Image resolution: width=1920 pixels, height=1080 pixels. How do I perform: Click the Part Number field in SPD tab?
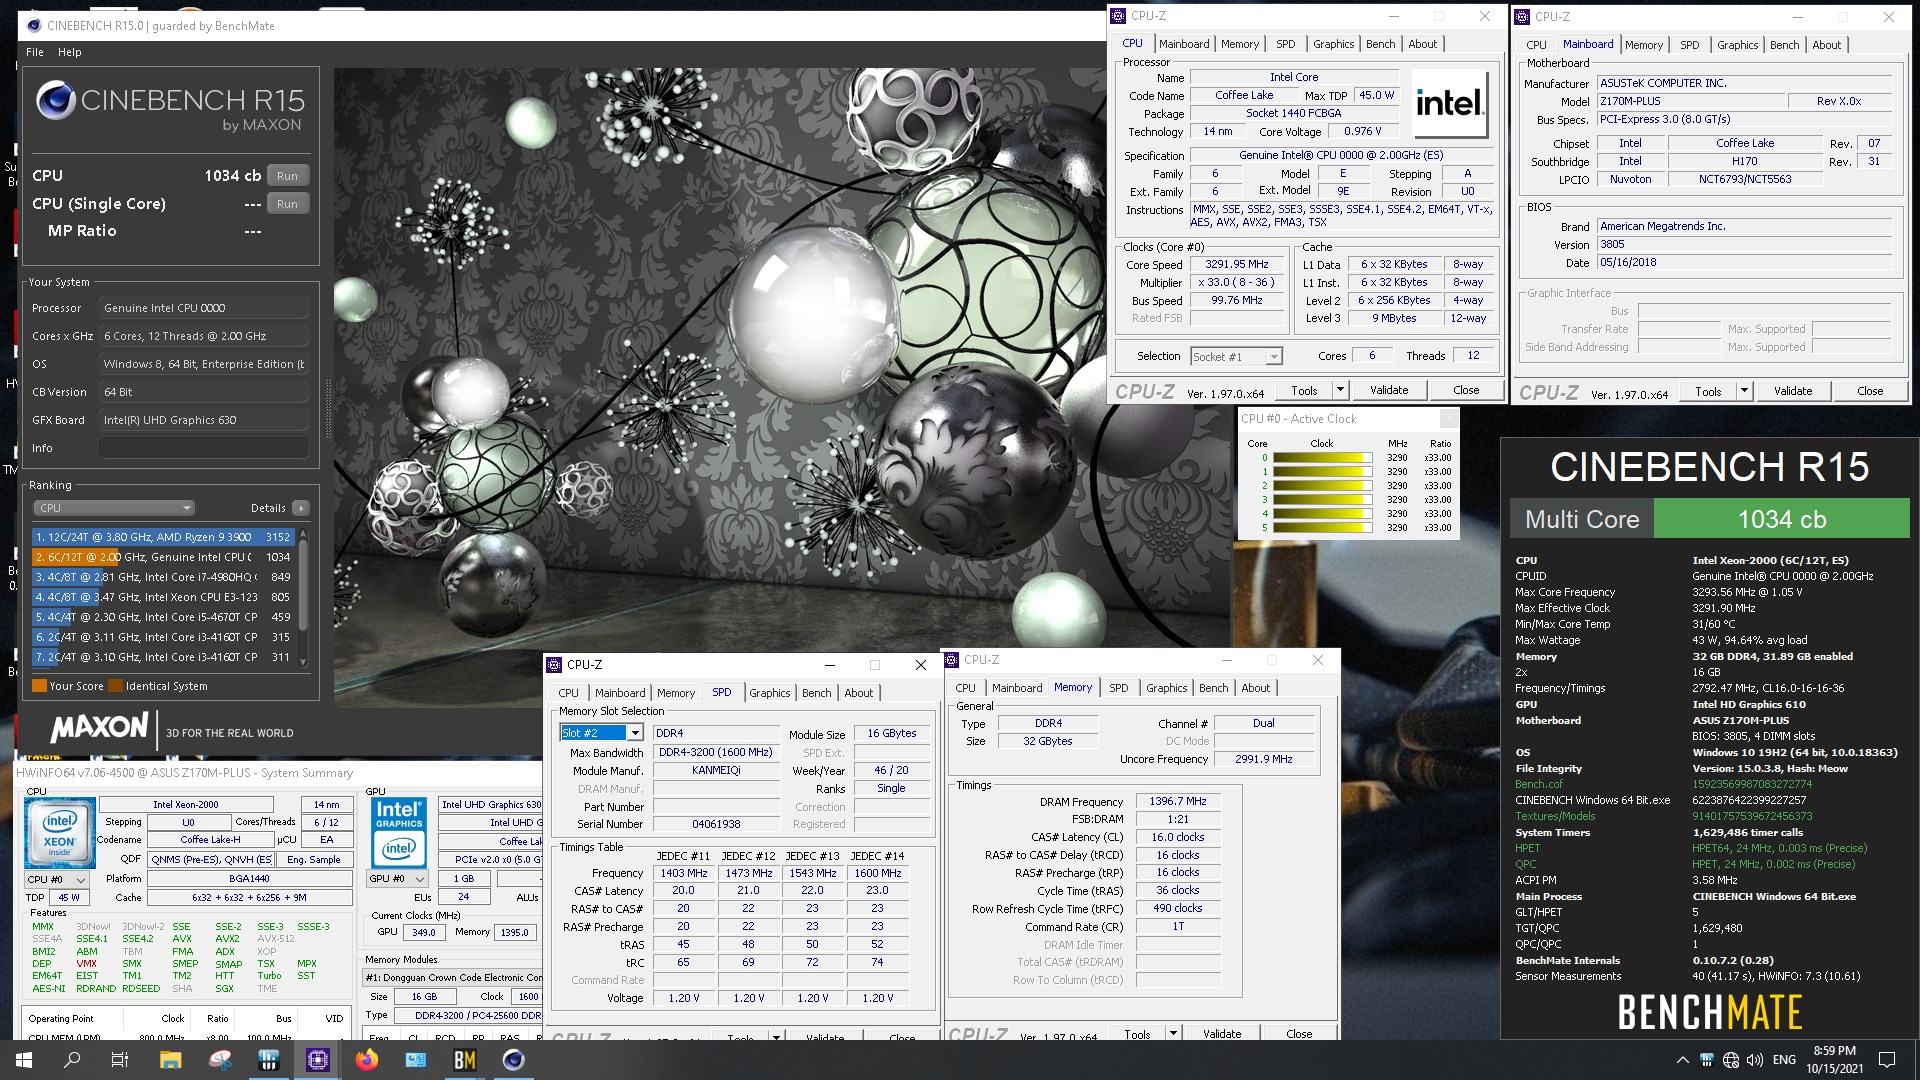(716, 807)
